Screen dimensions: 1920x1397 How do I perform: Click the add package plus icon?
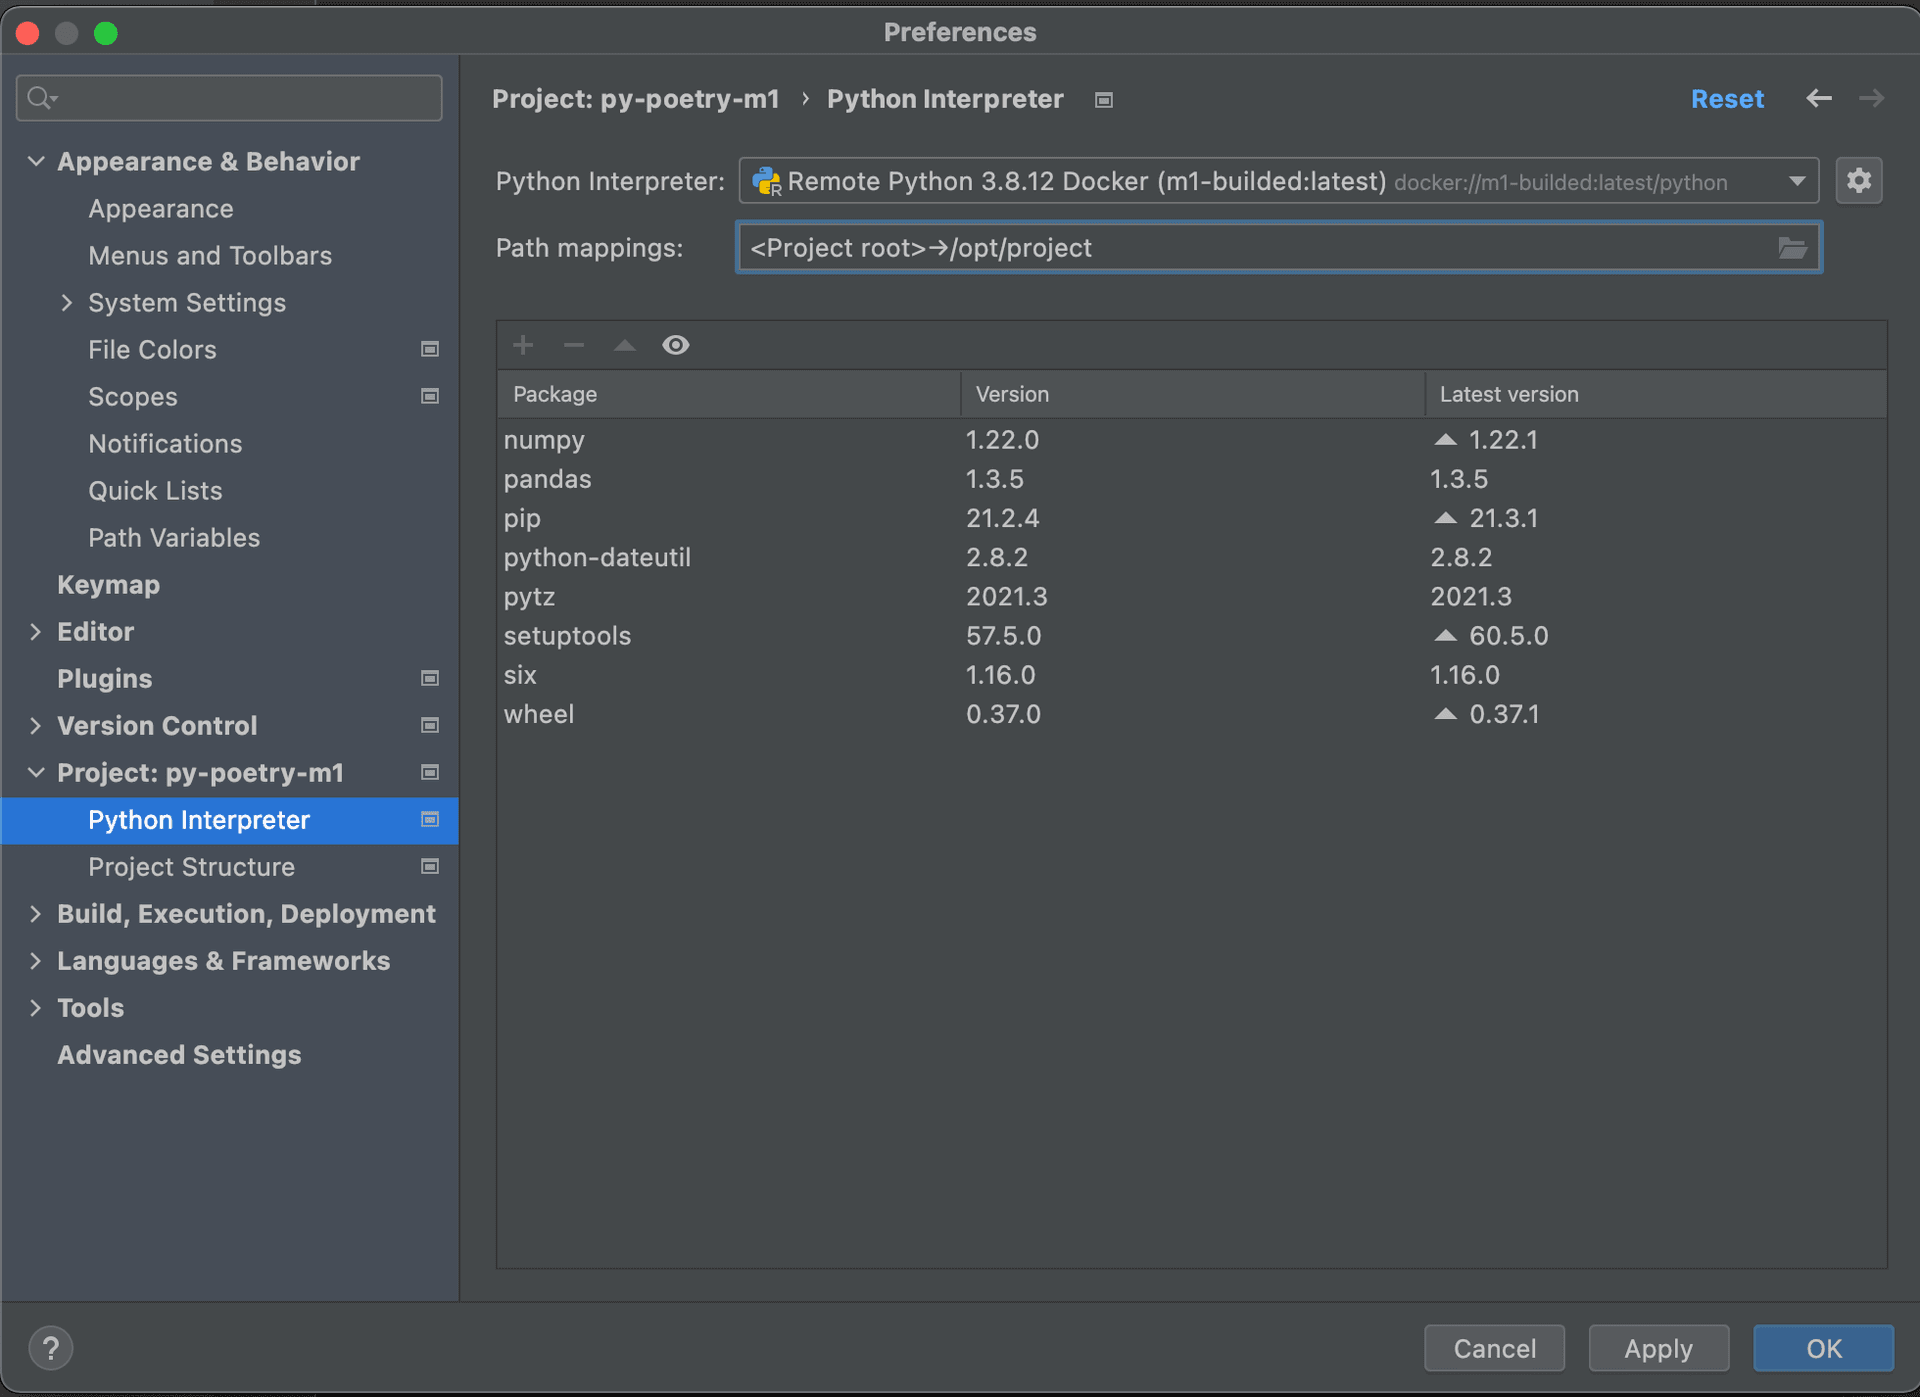point(523,345)
